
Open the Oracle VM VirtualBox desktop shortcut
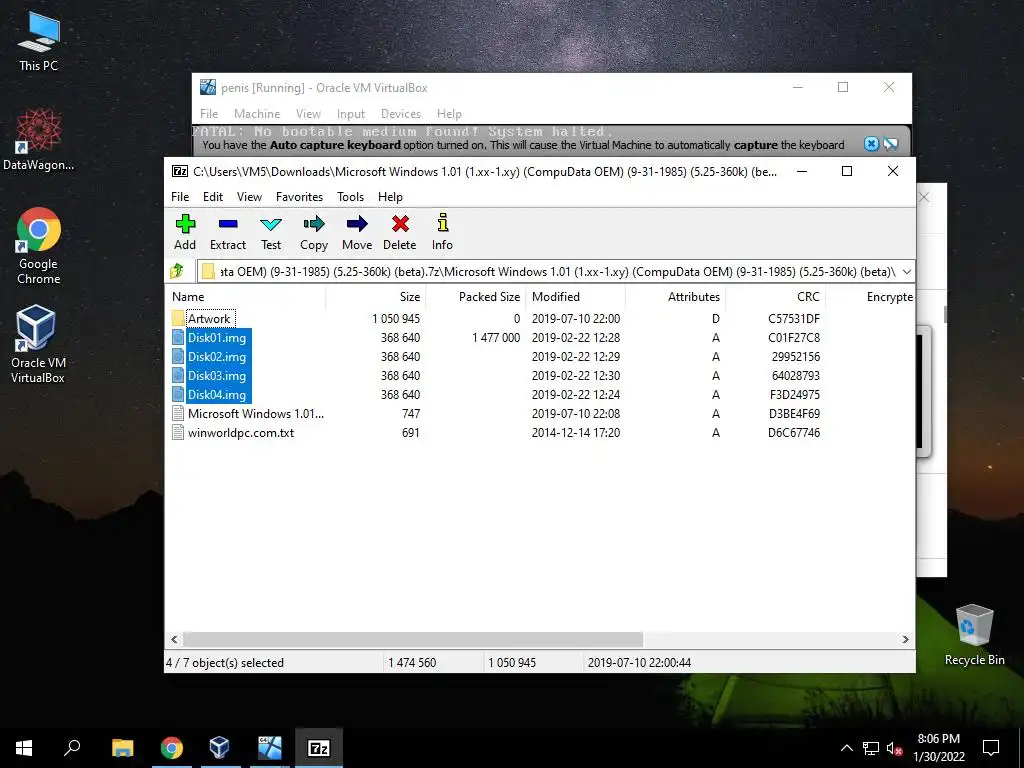point(37,344)
